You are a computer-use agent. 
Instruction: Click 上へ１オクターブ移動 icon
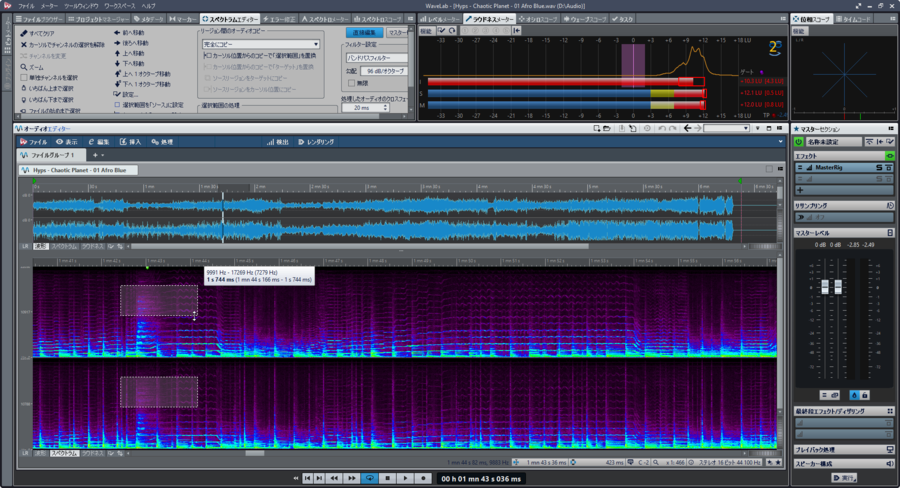coord(117,74)
